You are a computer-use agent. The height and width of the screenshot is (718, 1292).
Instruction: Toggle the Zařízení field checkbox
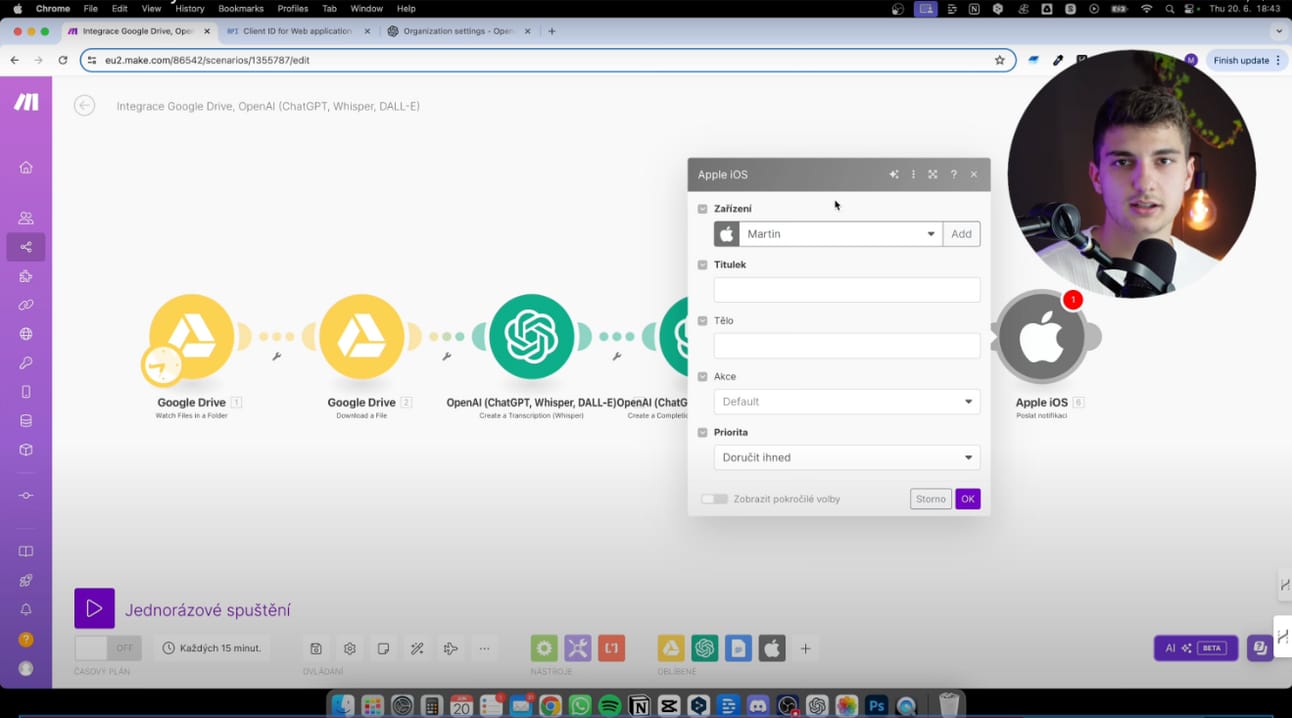tap(703, 209)
